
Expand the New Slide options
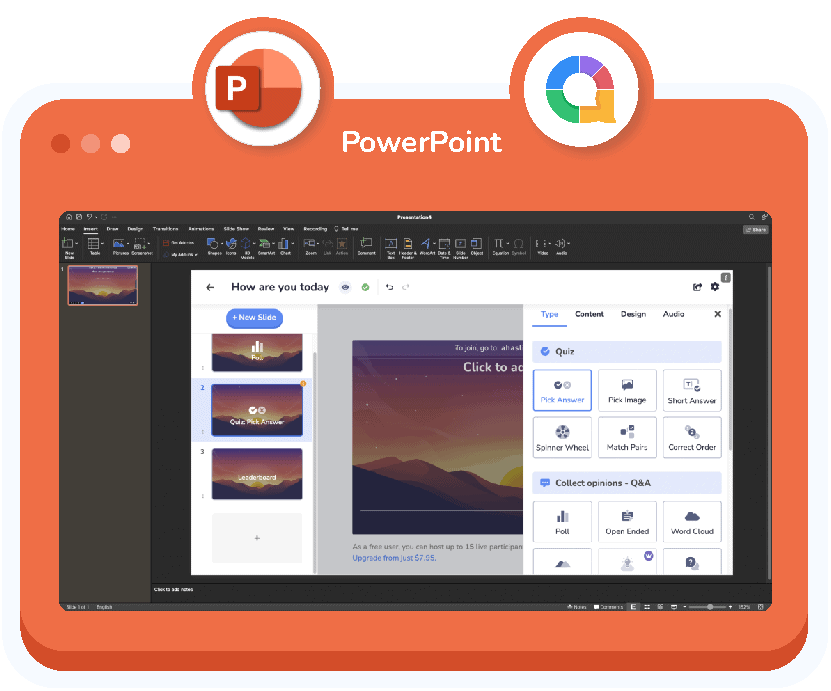tap(252, 317)
